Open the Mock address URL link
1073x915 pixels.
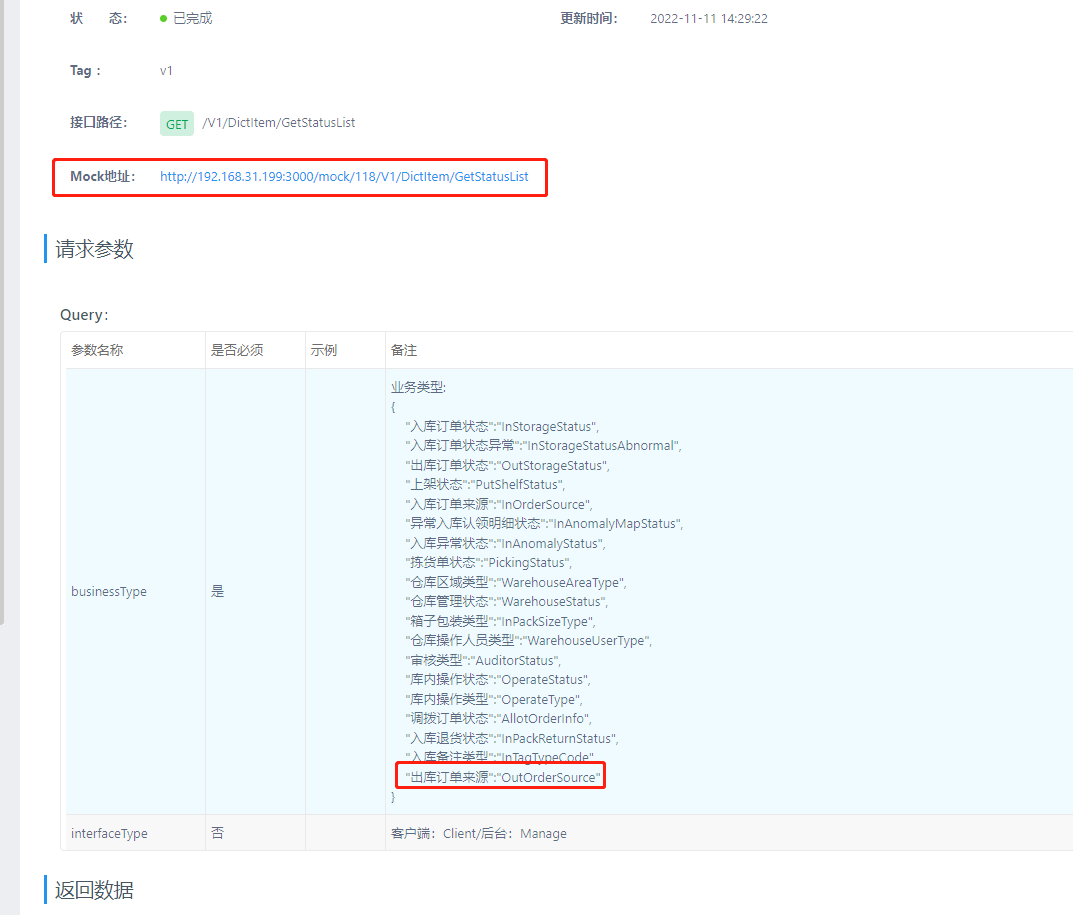(x=344, y=177)
